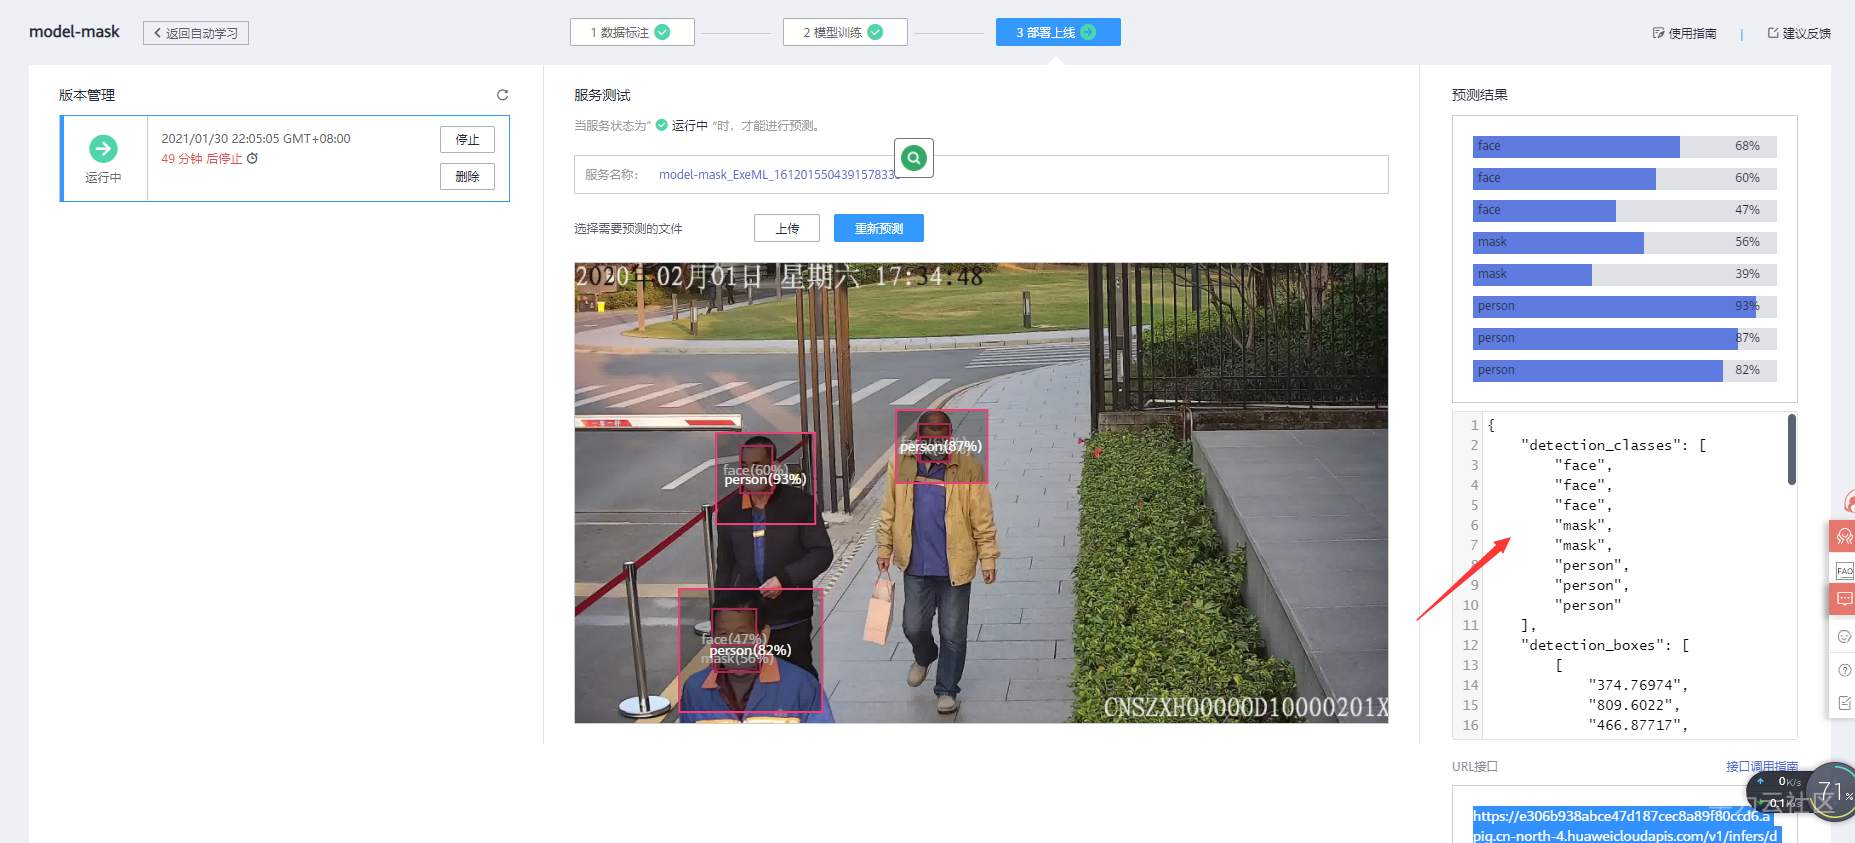Click the person(82%) detection label
Image resolution: width=1855 pixels, height=843 pixels.
750,650
